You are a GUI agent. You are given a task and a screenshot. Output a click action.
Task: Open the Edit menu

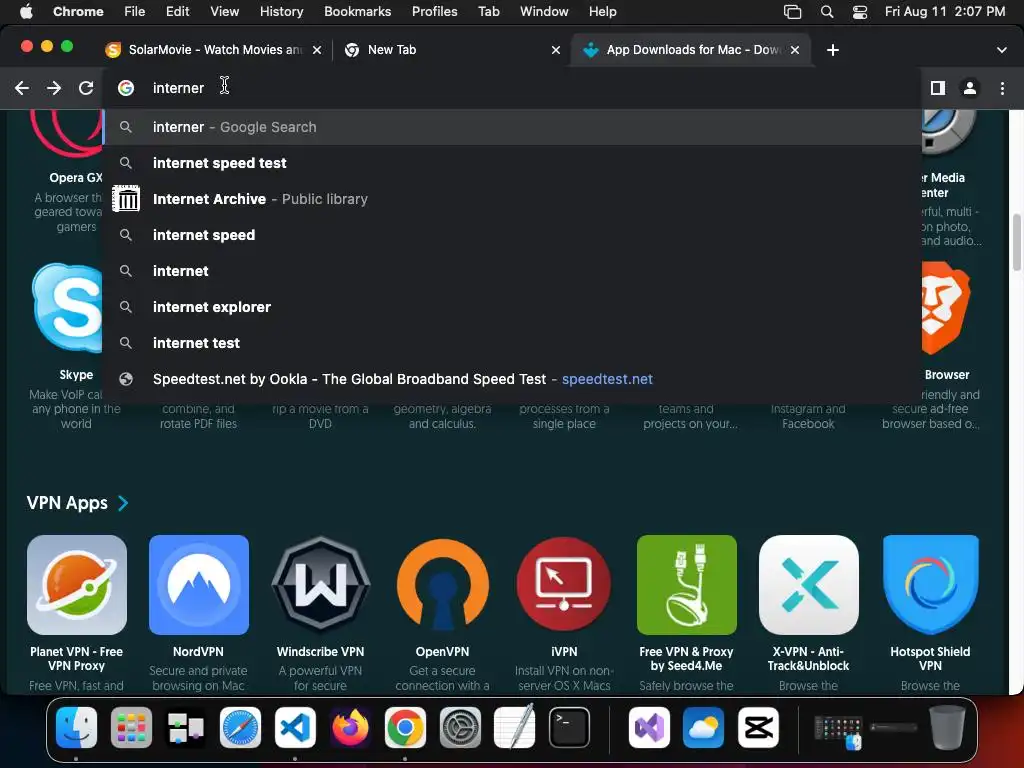(177, 12)
